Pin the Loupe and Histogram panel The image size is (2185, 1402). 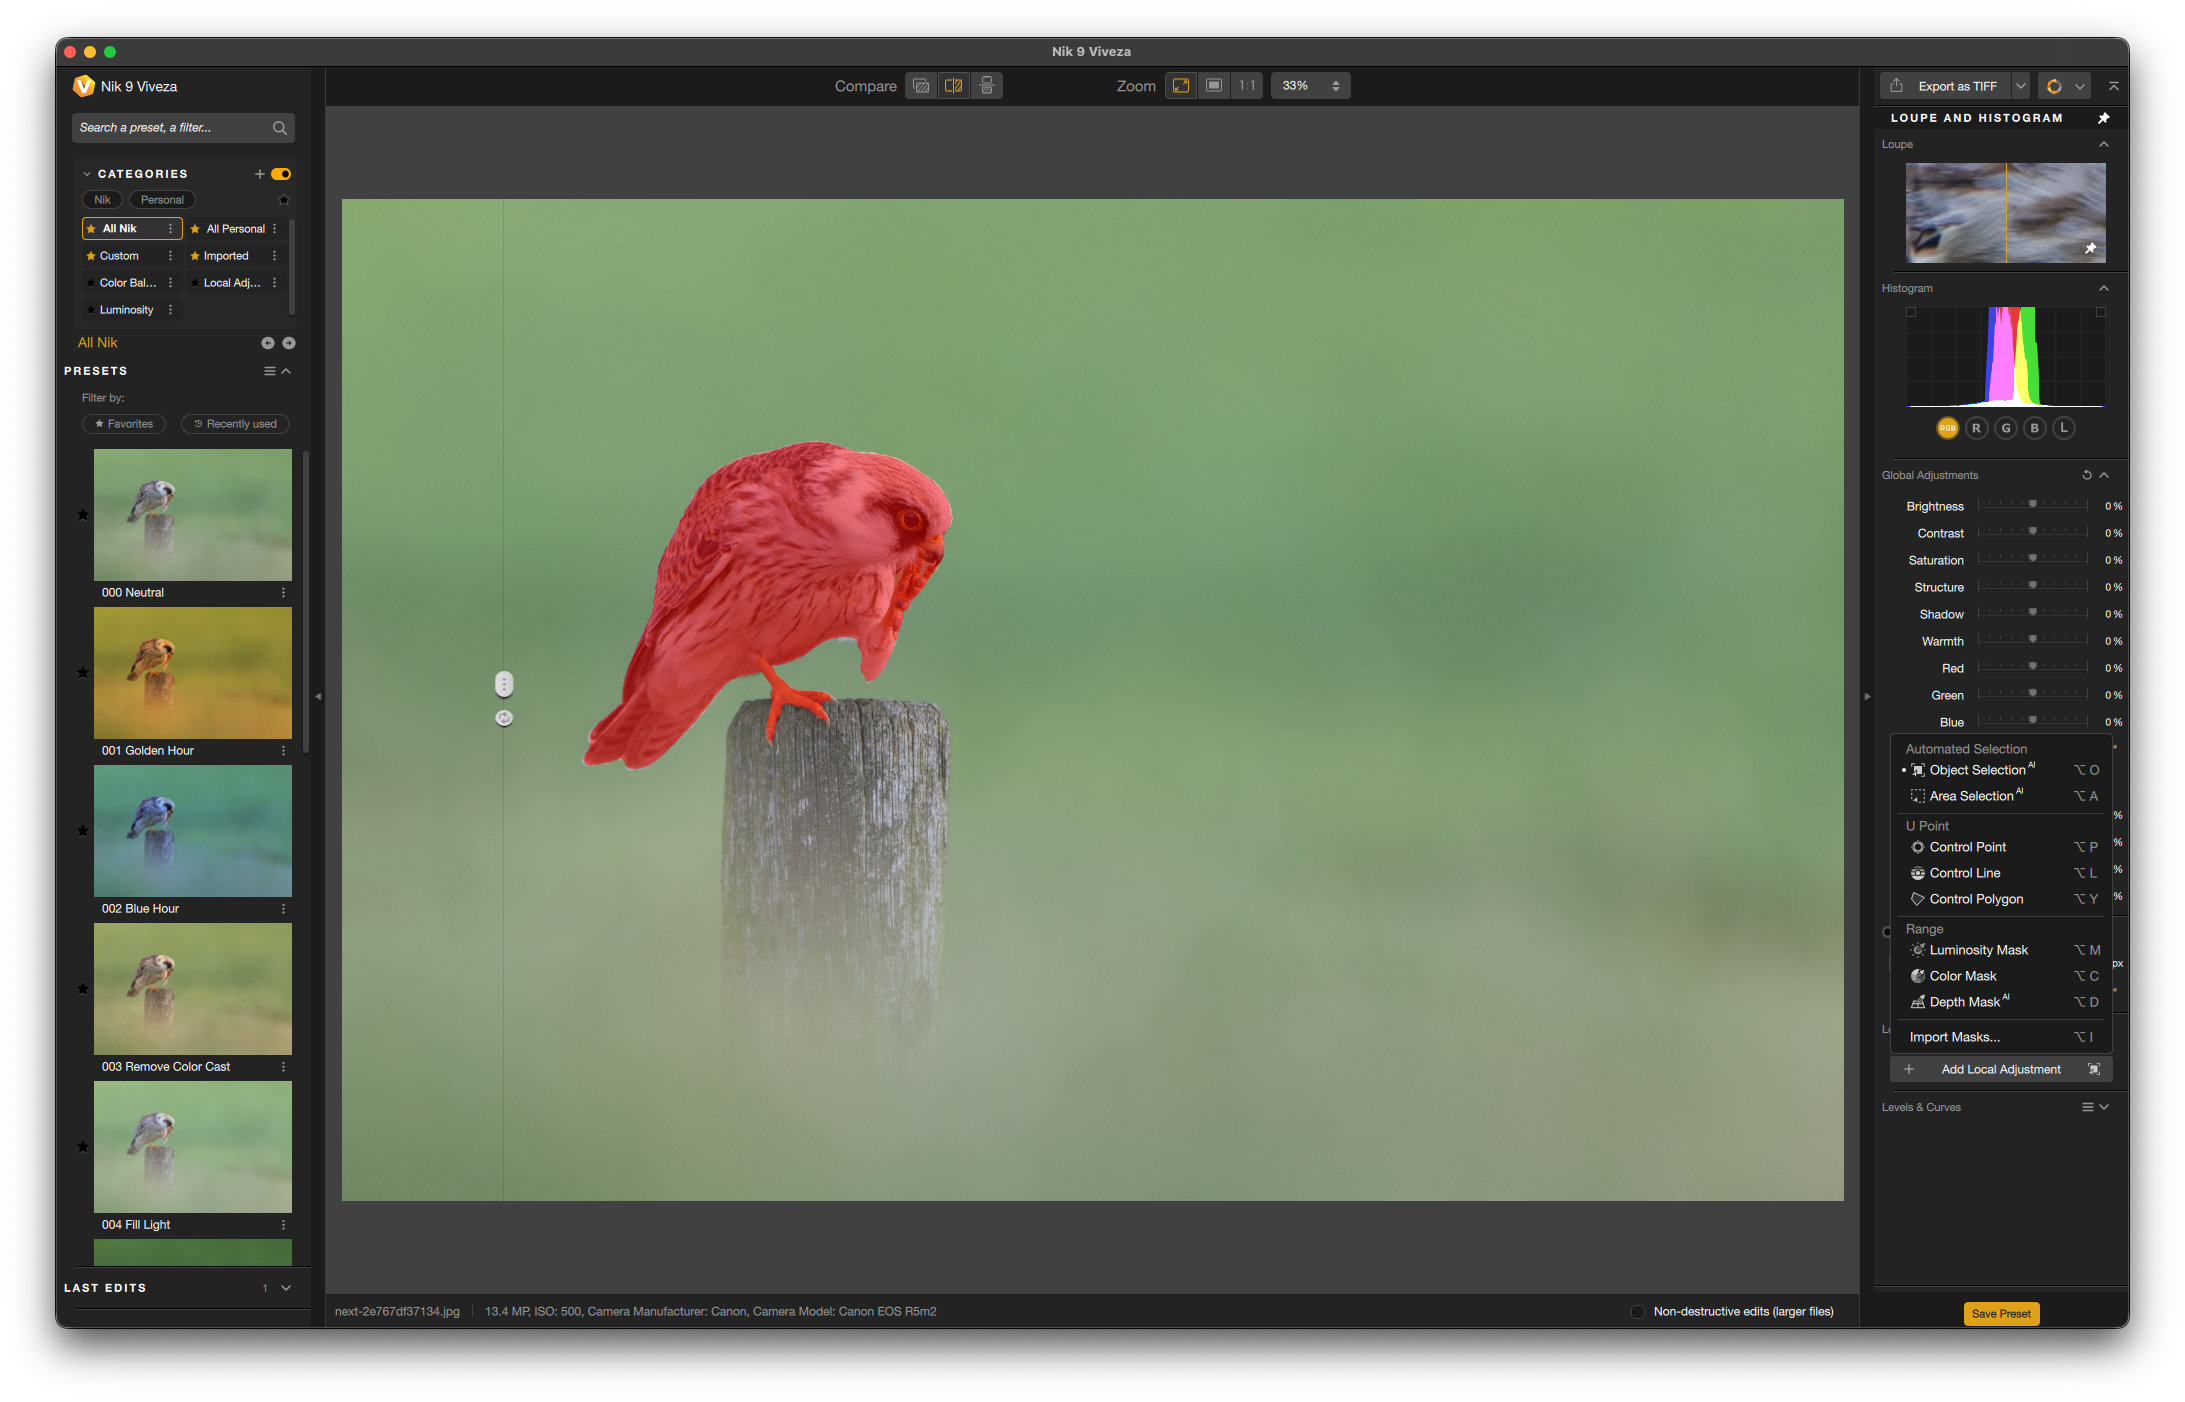pos(2103,118)
